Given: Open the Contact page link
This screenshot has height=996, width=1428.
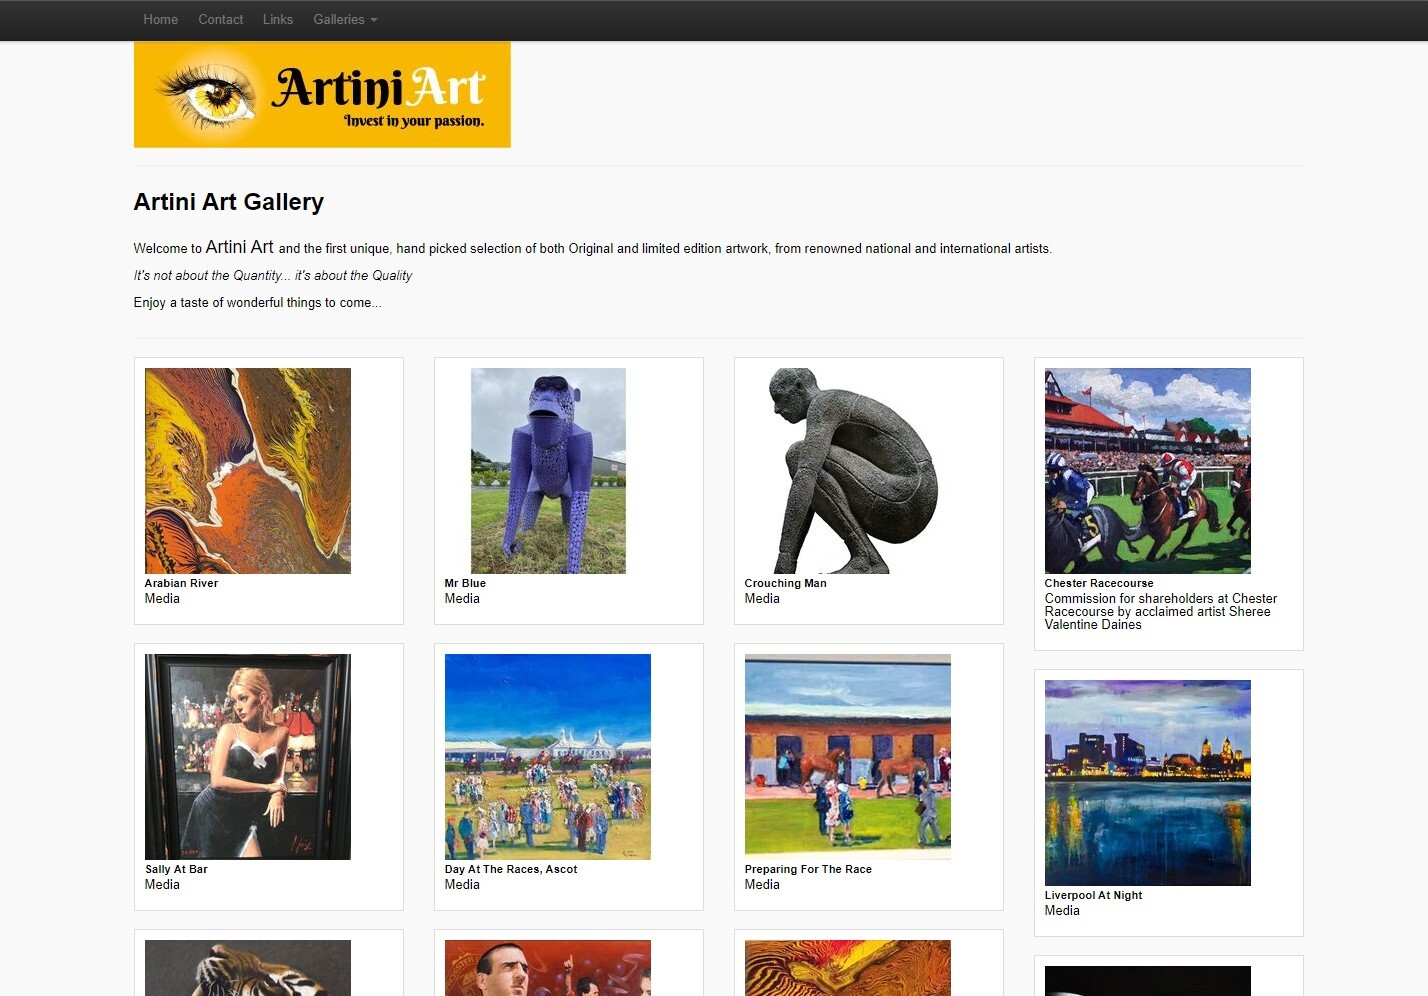Looking at the screenshot, I should [220, 19].
